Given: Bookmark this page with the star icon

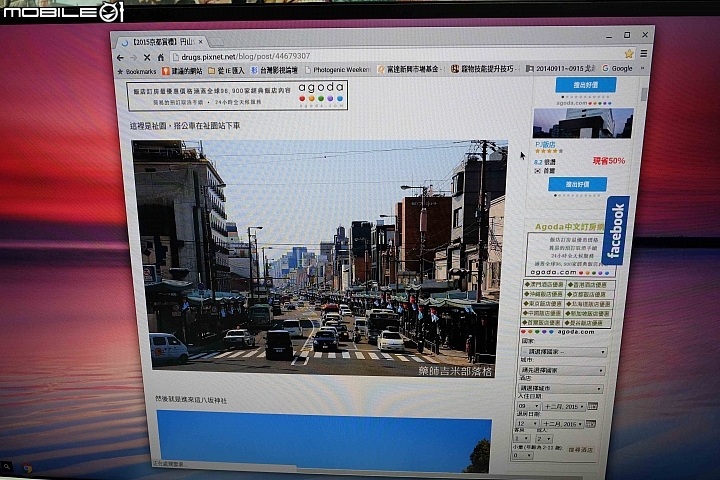Looking at the screenshot, I should (x=629, y=54).
